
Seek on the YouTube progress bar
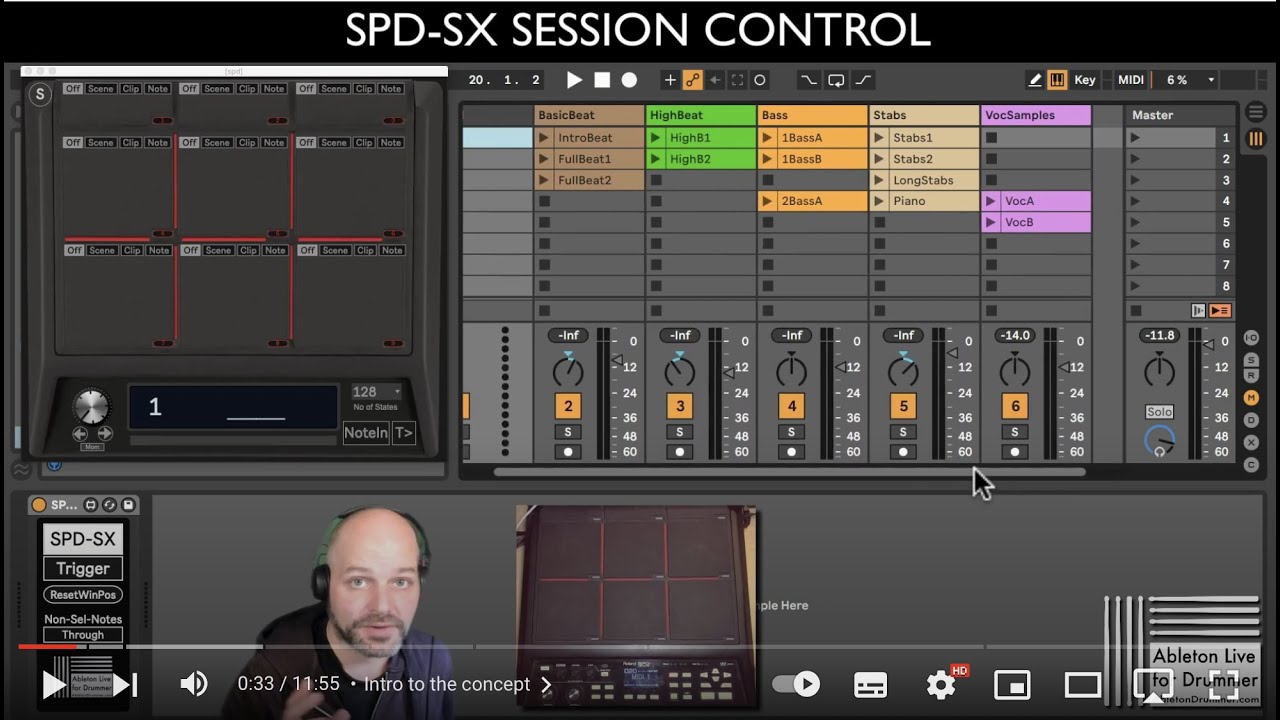tap(640, 647)
